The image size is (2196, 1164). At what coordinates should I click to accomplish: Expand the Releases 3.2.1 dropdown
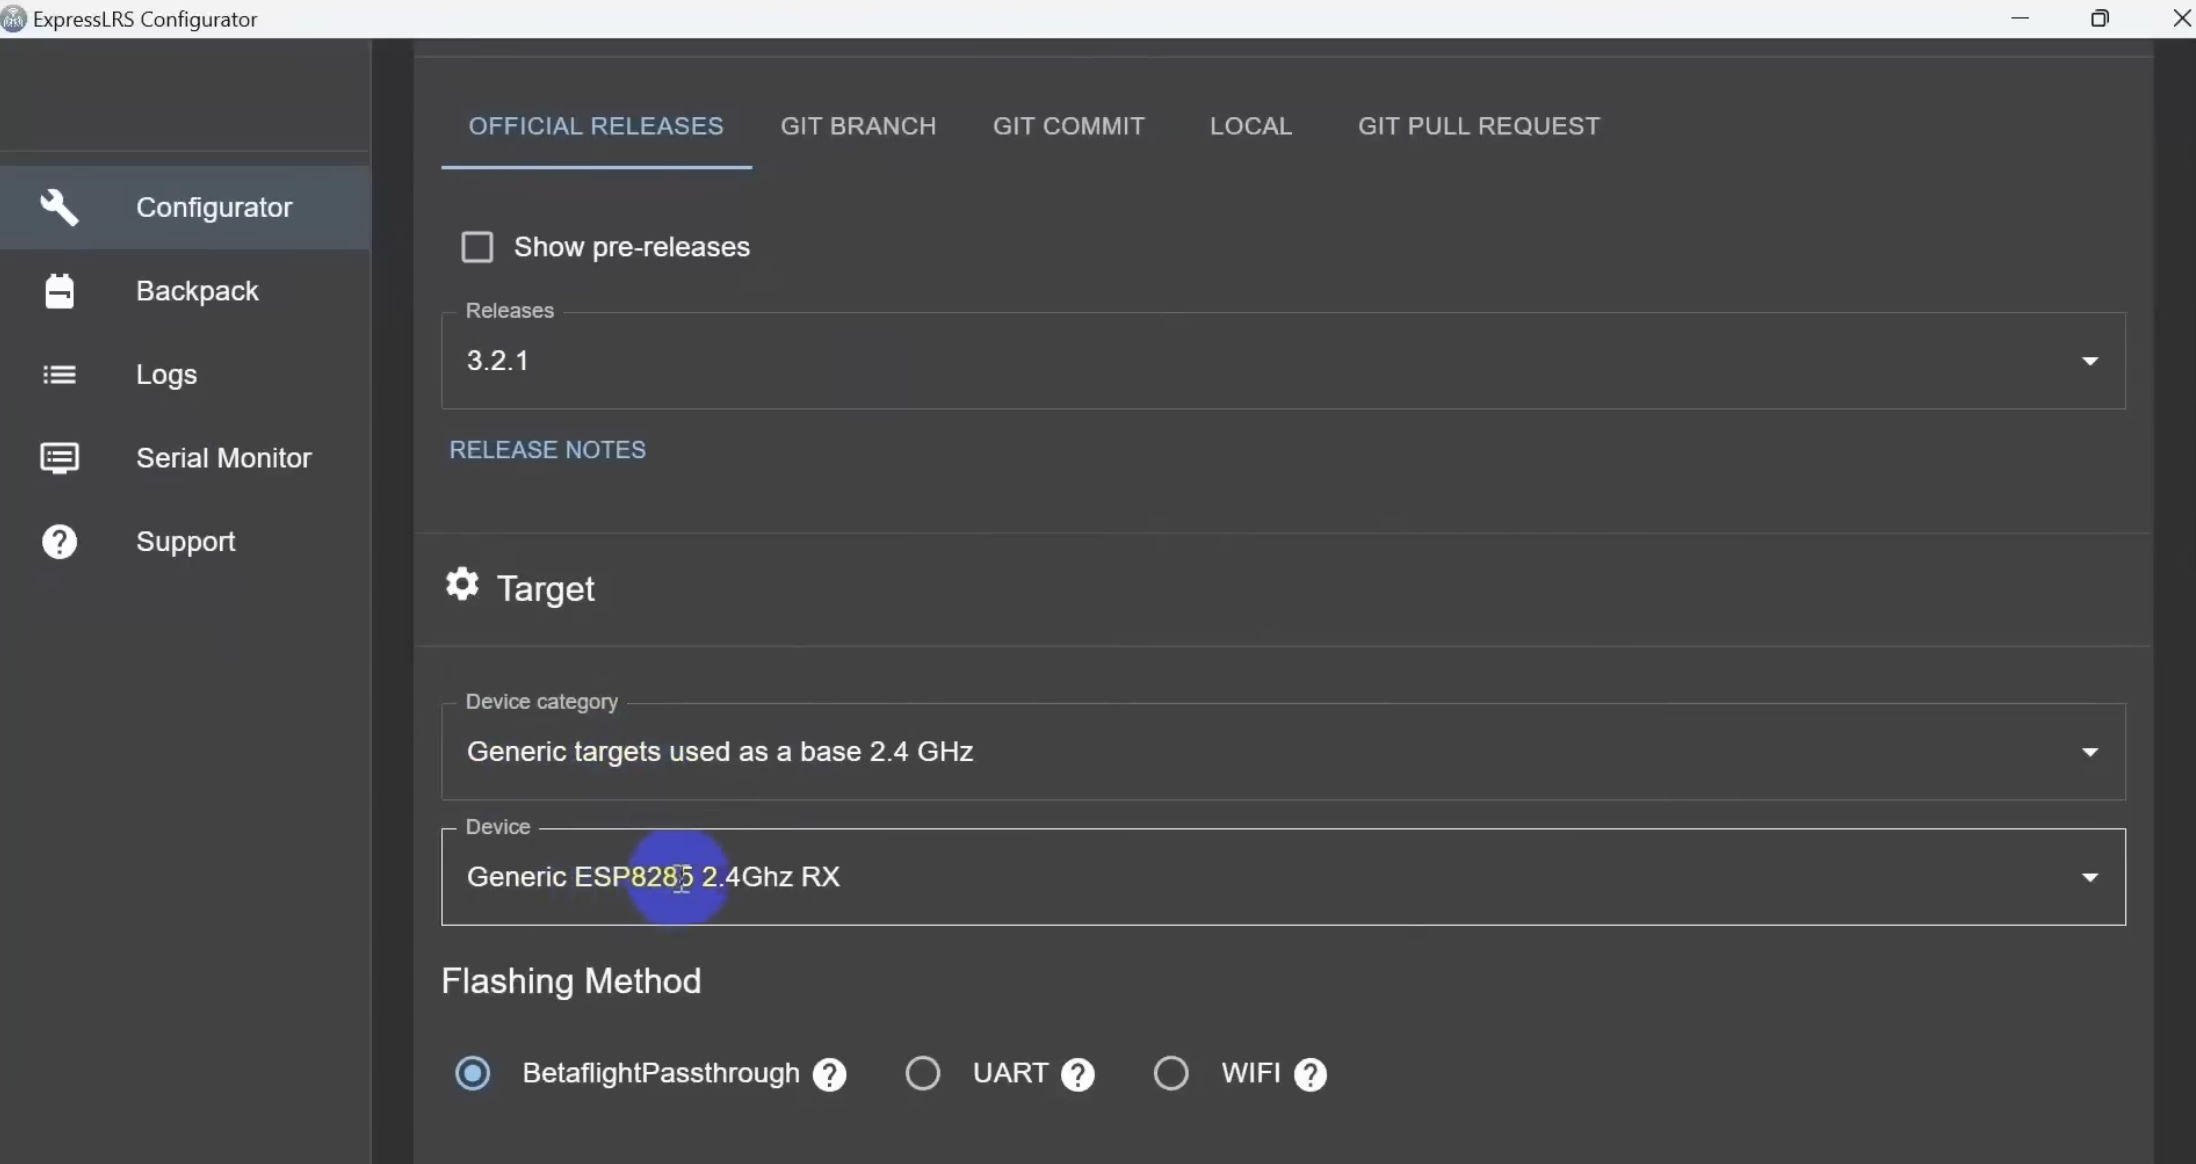pyautogui.click(x=2089, y=361)
